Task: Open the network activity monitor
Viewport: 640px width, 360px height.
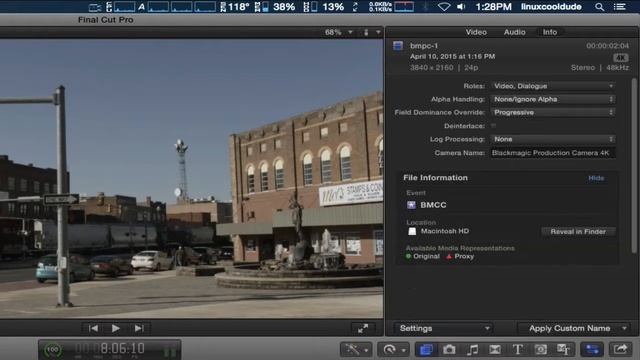Action: pyautogui.click(x=391, y=7)
